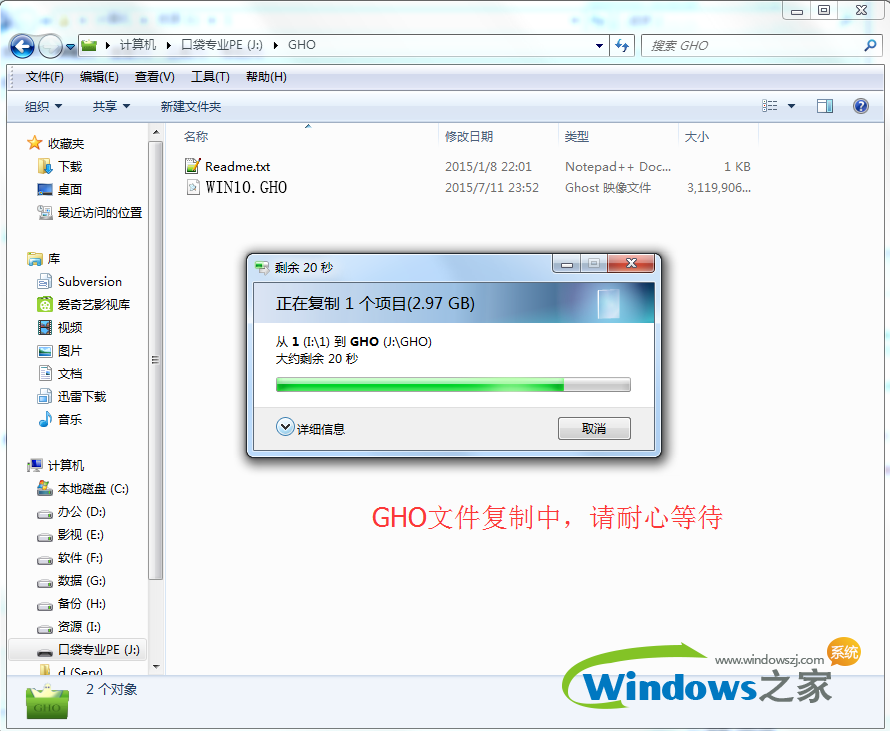The width and height of the screenshot is (890, 731).
Task: Open the 工具(T) menu
Action: click(210, 77)
